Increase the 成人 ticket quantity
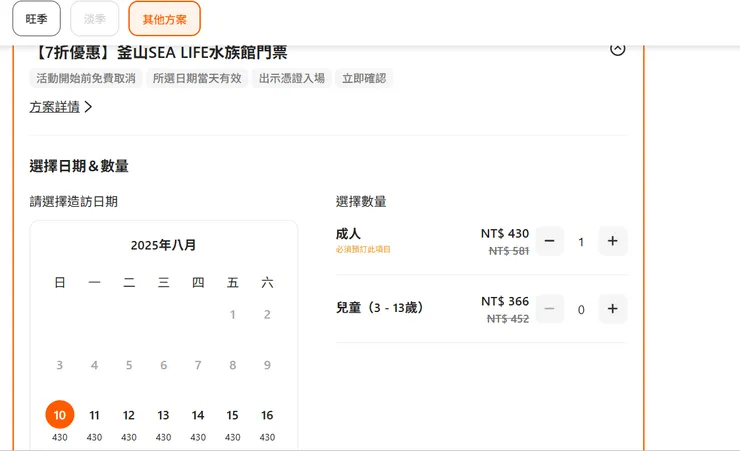Screen dimensions: 740x451 [613, 241]
